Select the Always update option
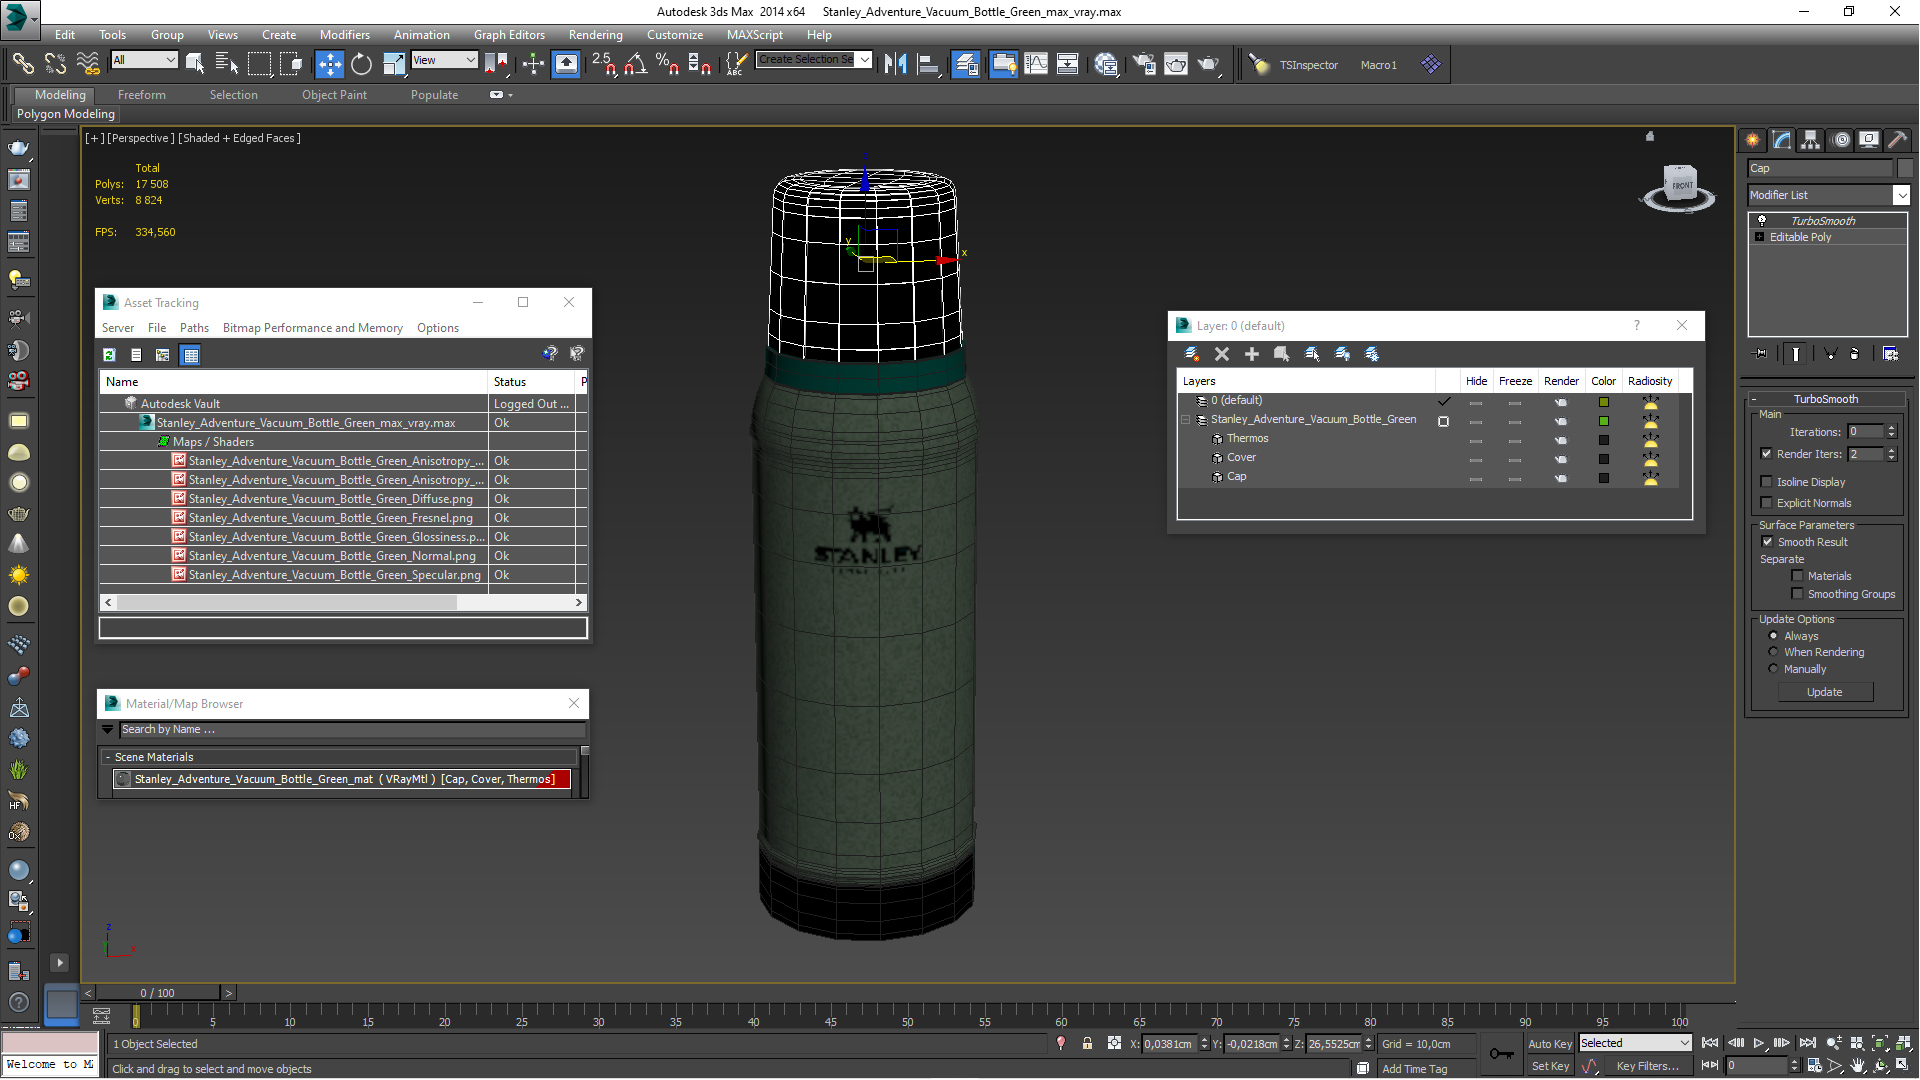The height and width of the screenshot is (1080, 1920). (1774, 636)
